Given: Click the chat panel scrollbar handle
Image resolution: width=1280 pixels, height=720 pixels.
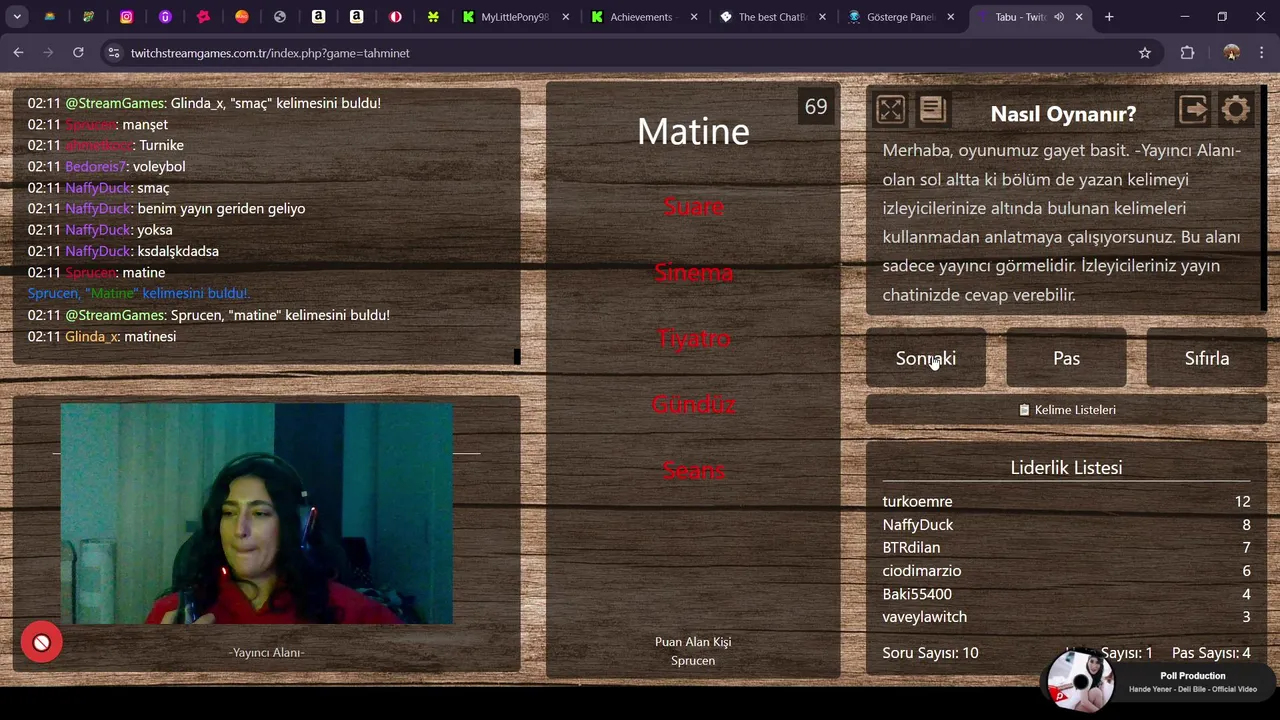Looking at the screenshot, I should click(517, 357).
